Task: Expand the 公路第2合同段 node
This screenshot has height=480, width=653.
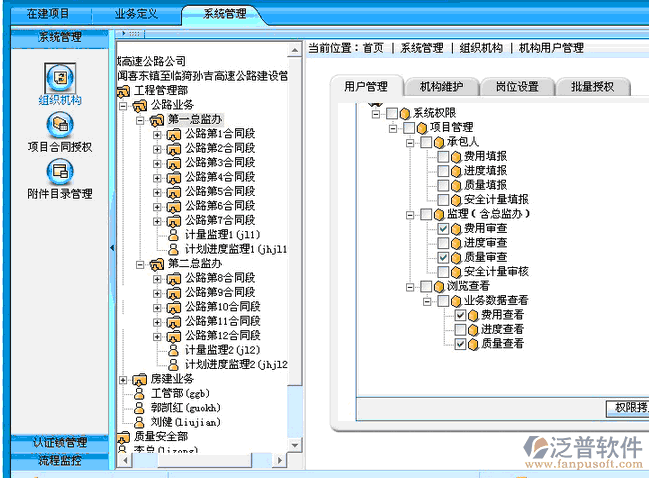Action: [x=157, y=149]
